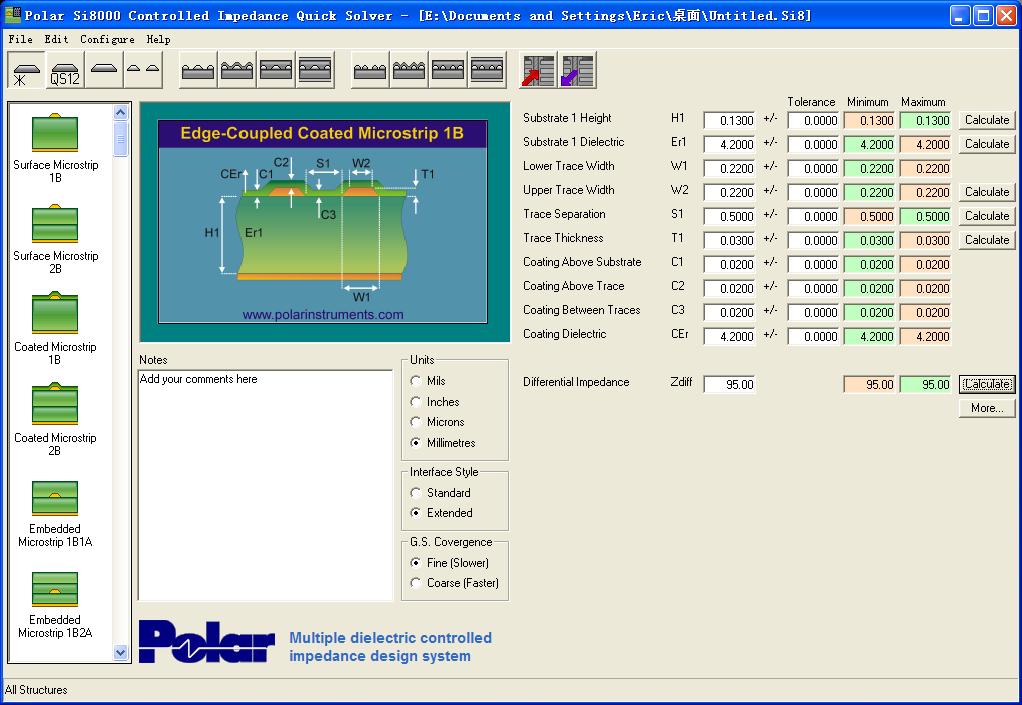Click the H1 value field 0.1300
The width and height of the screenshot is (1022, 705).
click(729, 121)
